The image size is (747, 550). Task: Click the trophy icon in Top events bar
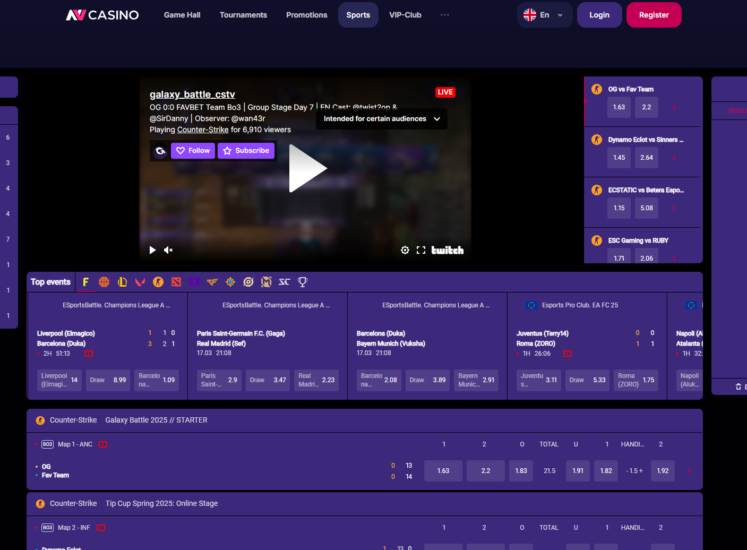(x=303, y=282)
